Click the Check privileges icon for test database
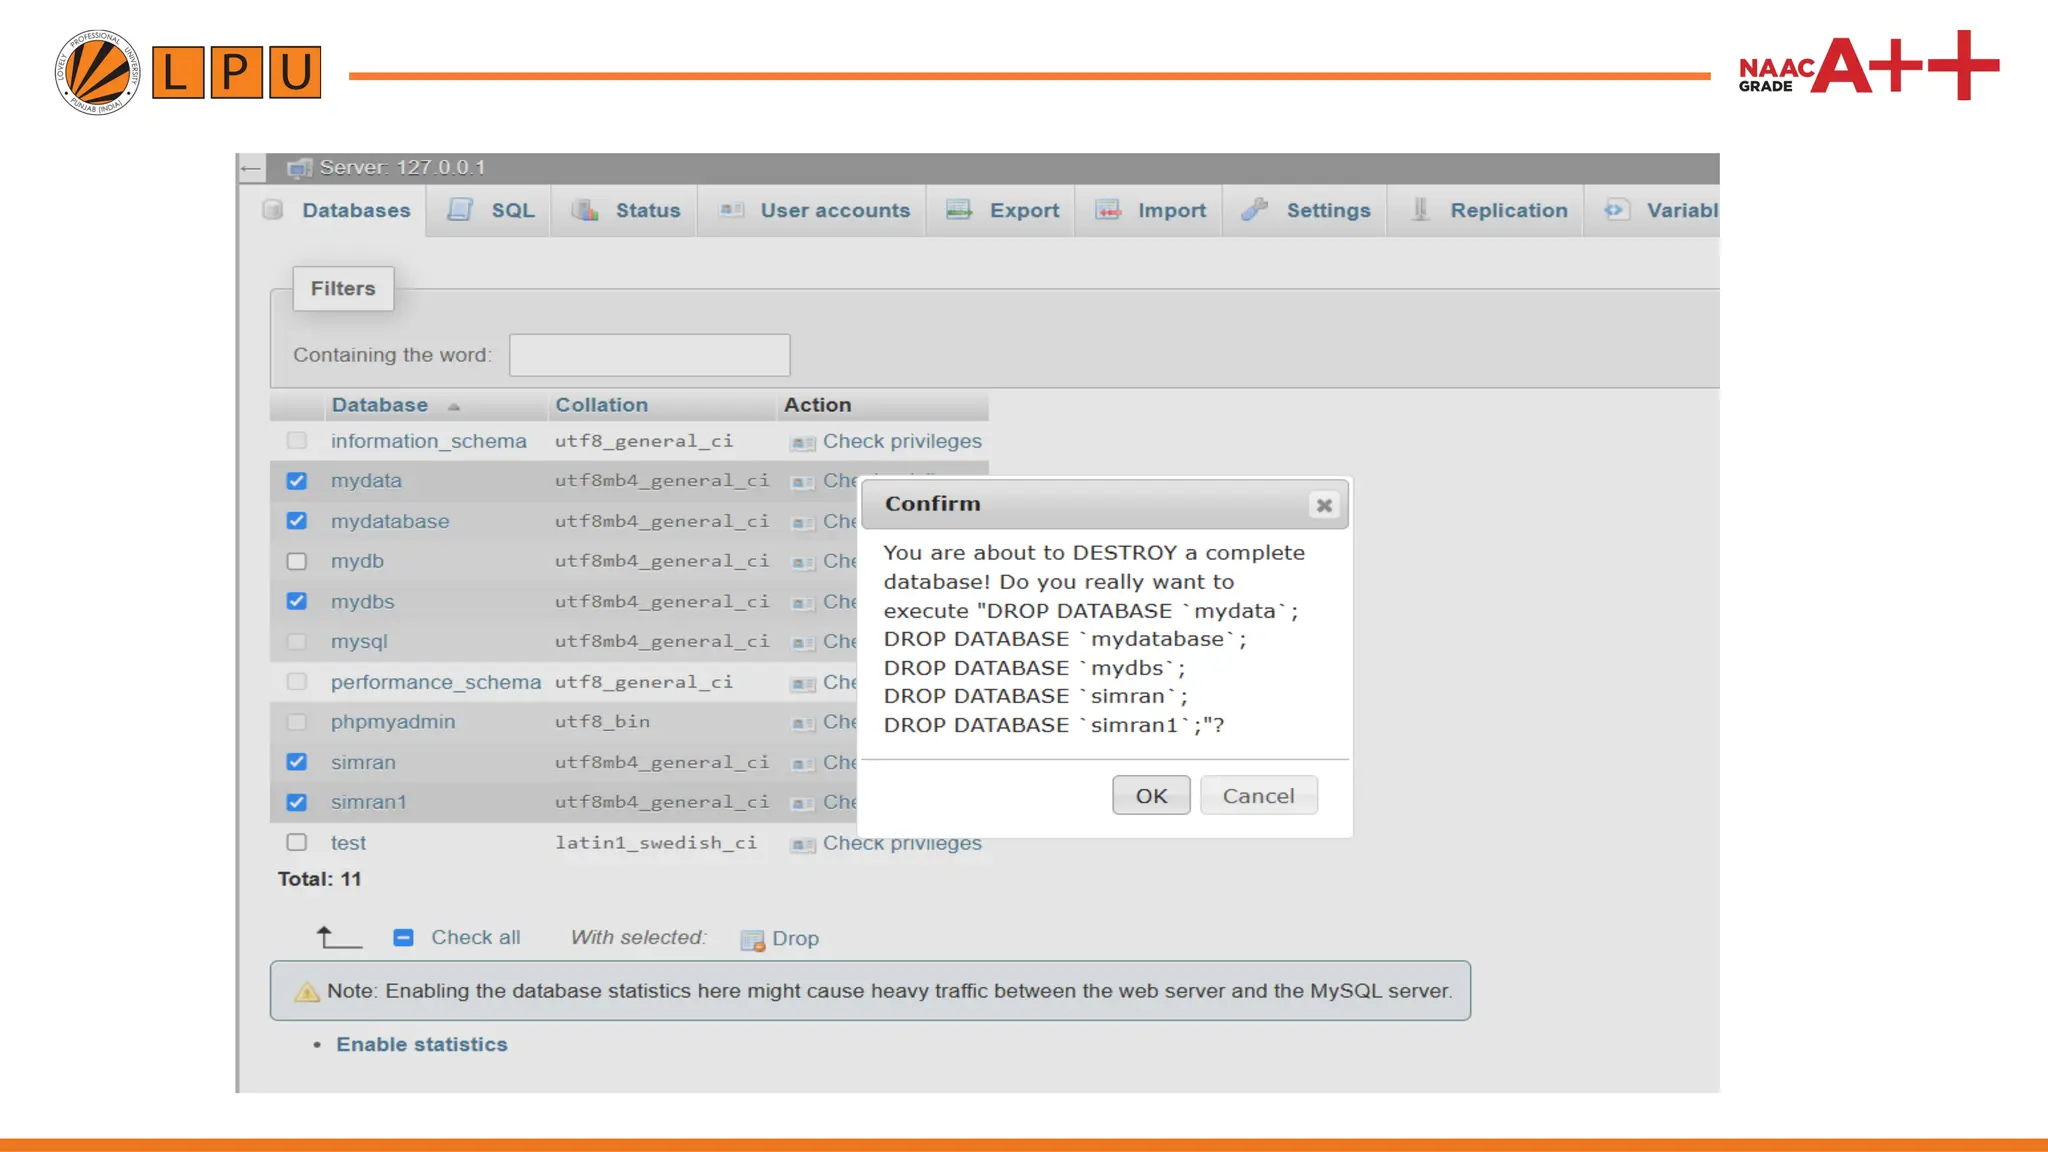The height and width of the screenshot is (1152, 2048). click(802, 844)
